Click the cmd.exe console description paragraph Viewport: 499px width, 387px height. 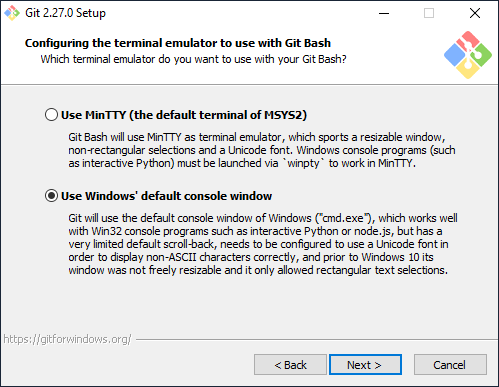coord(263,244)
